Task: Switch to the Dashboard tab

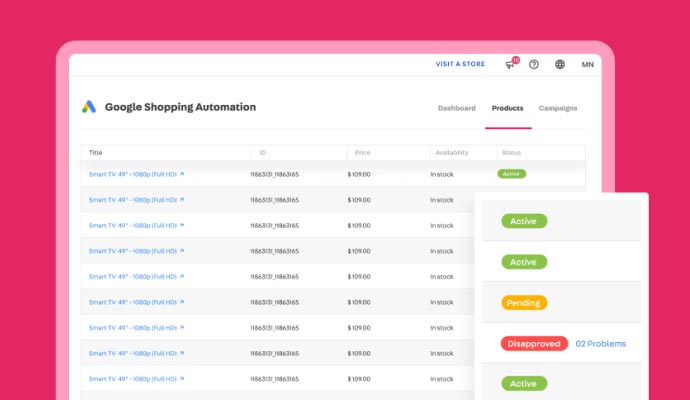Action: pyautogui.click(x=456, y=108)
